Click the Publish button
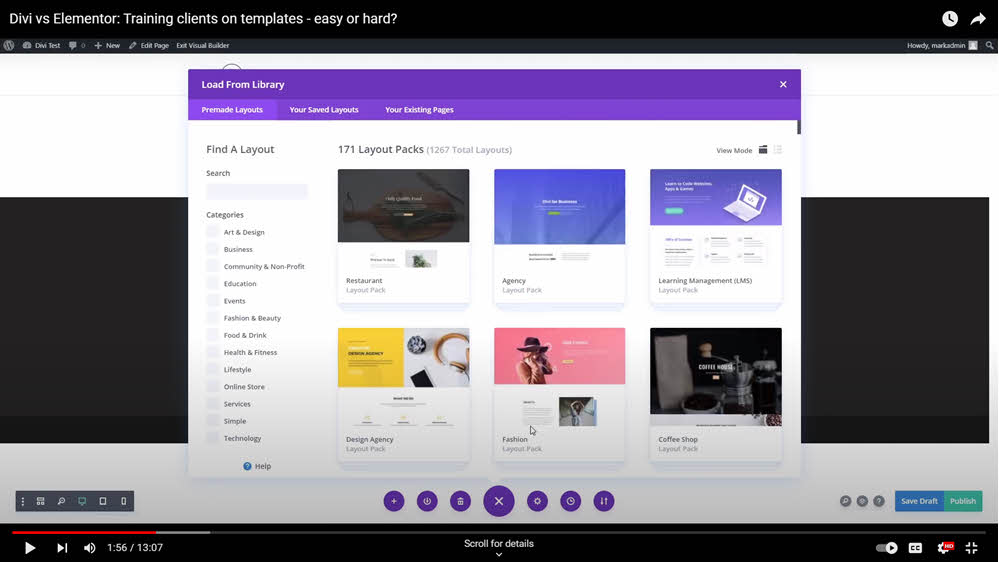This screenshot has width=999, height=562. click(963, 501)
